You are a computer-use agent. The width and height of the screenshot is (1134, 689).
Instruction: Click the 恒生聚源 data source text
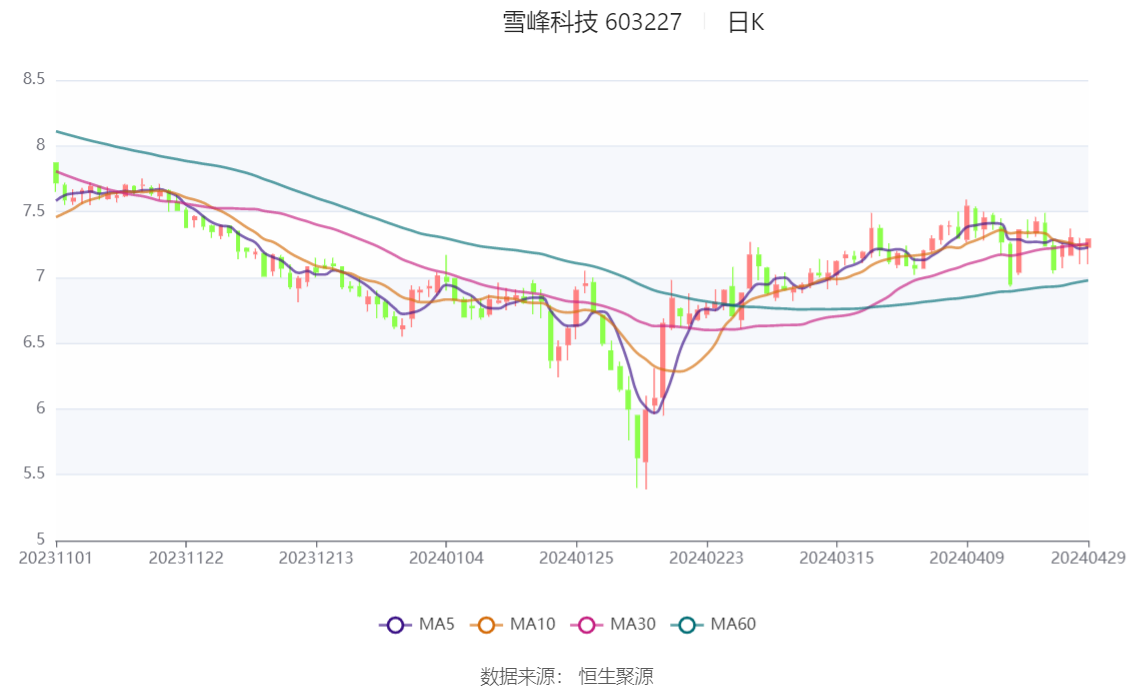click(615, 677)
